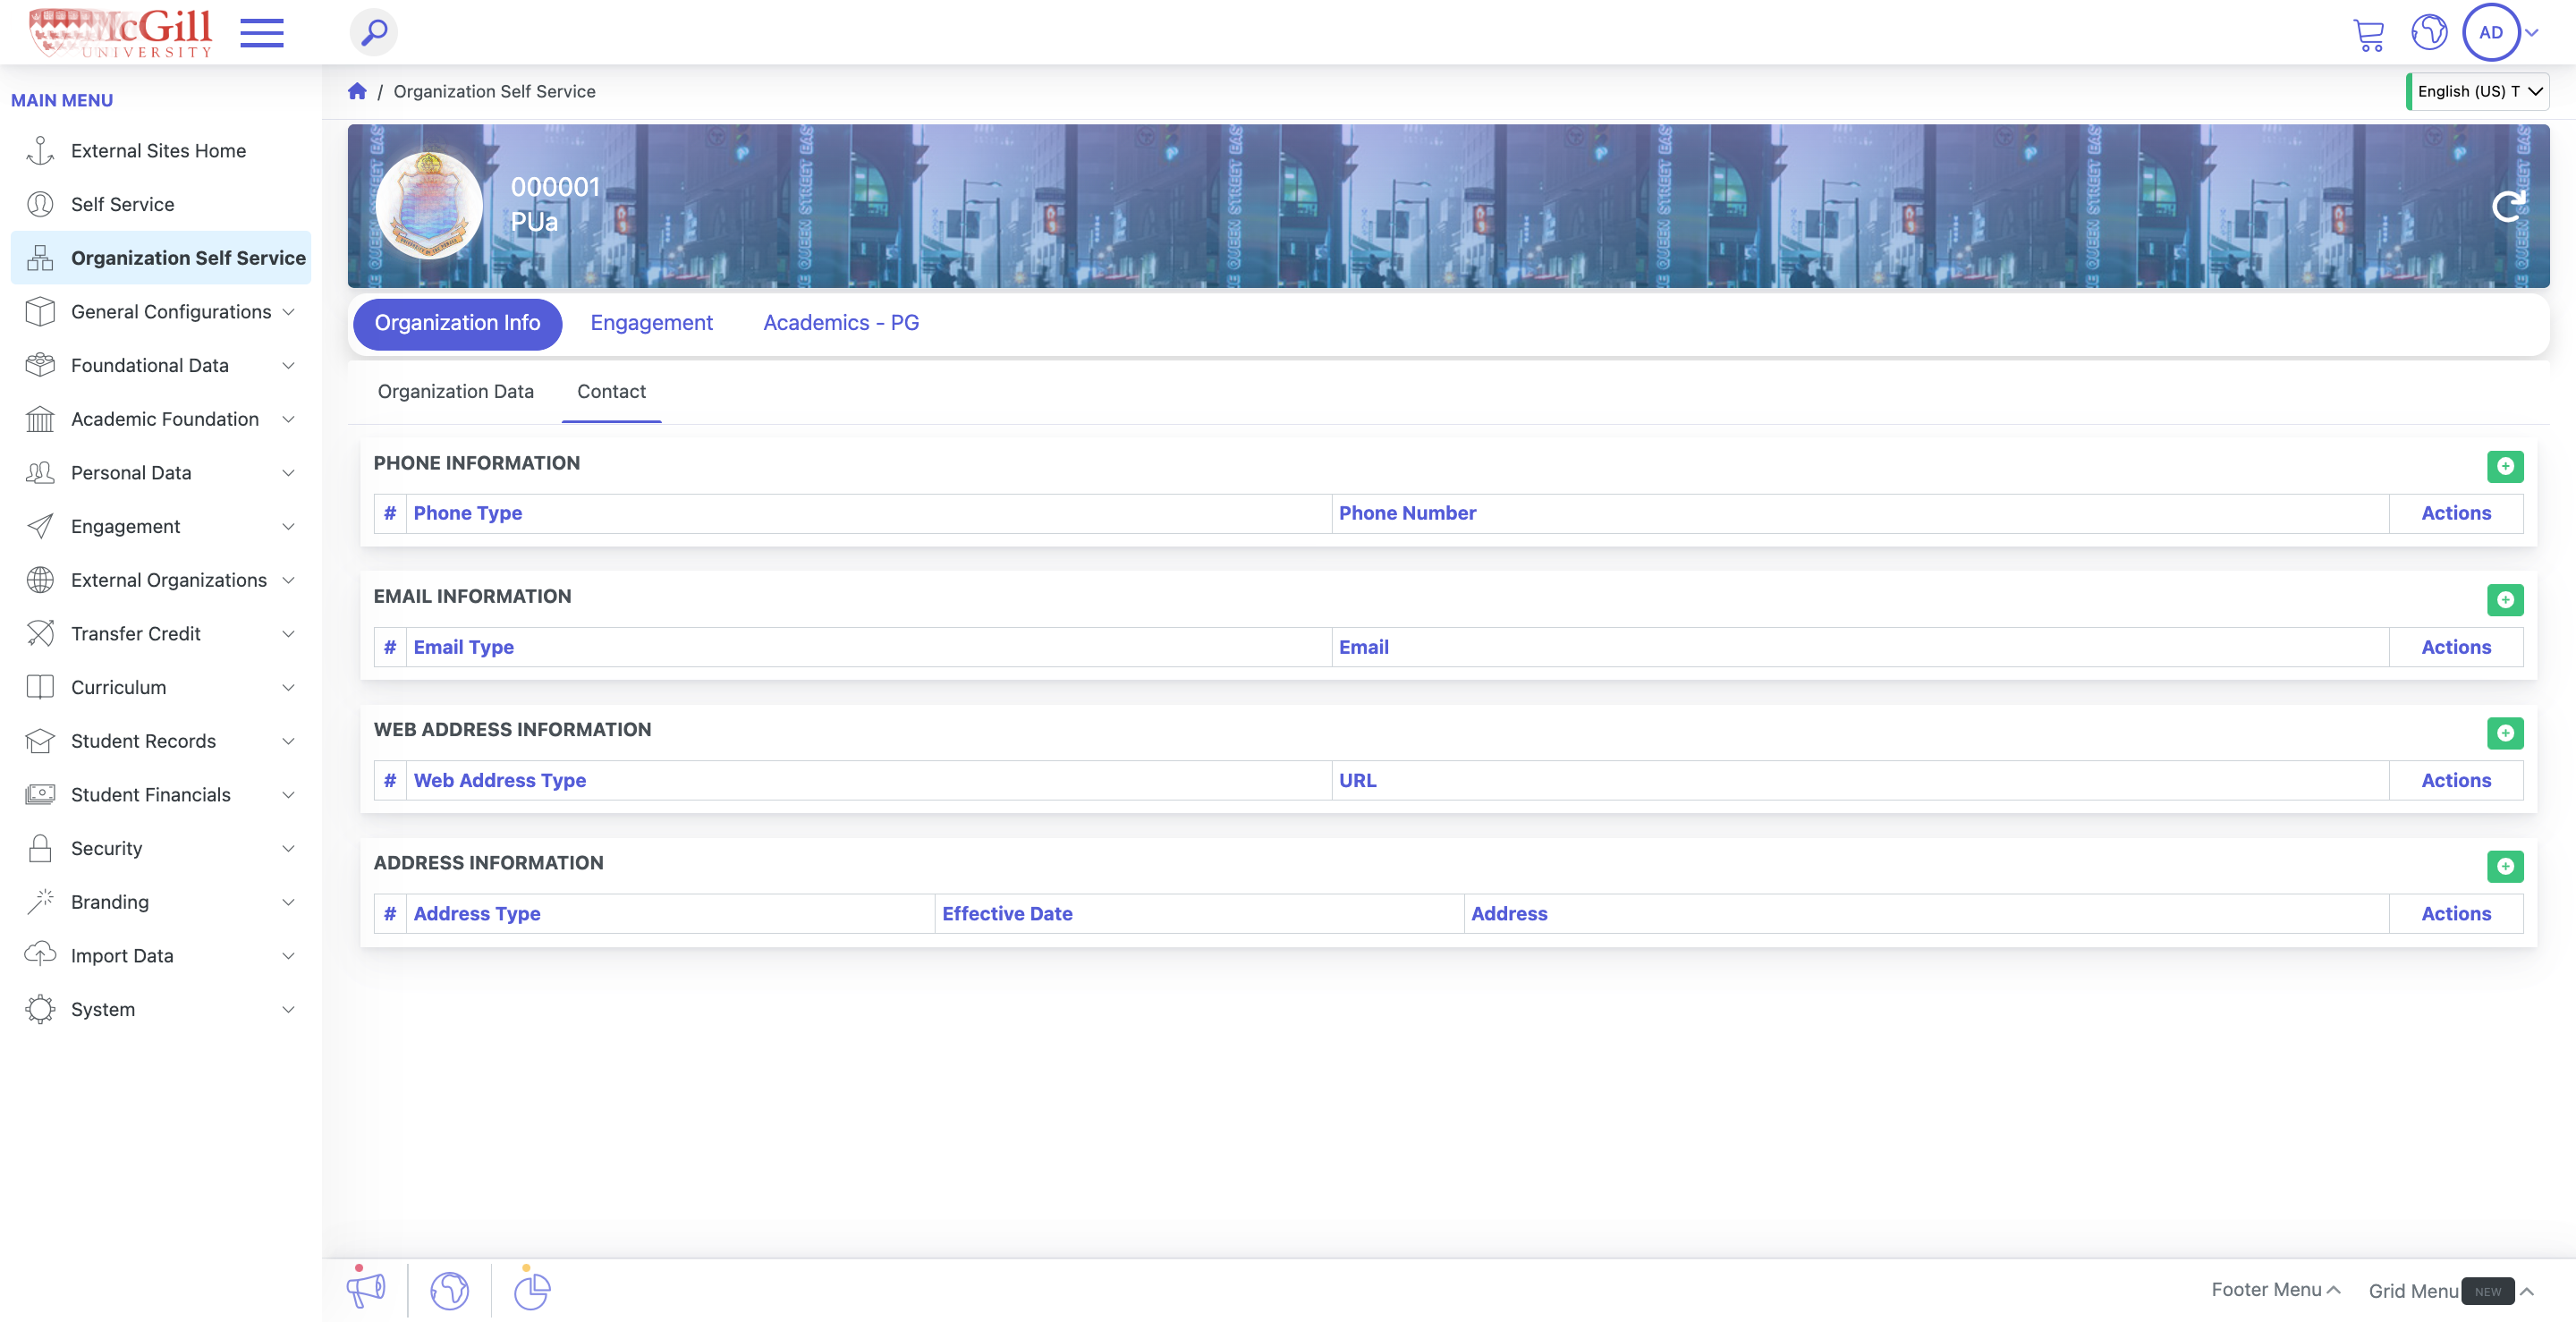Expand the Footer Menu
The width and height of the screenshot is (2576, 1322).
[2275, 1289]
